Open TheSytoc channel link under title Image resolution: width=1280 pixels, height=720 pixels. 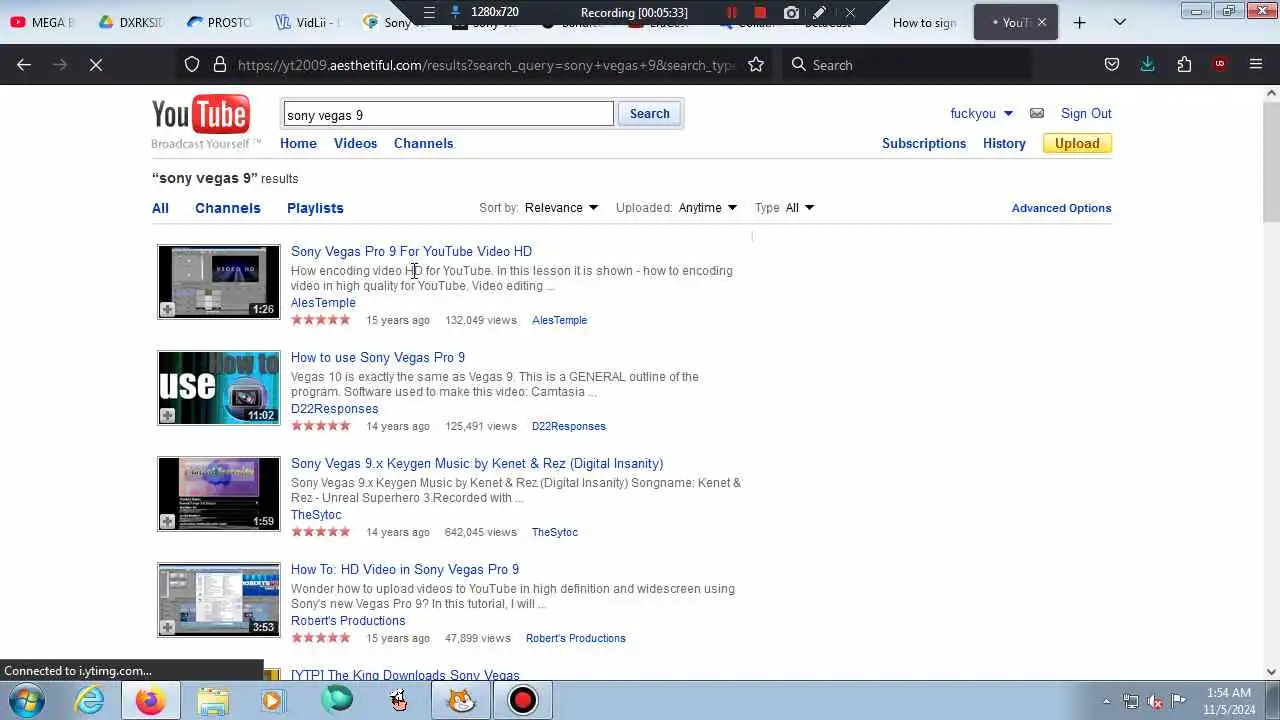pyautogui.click(x=316, y=514)
